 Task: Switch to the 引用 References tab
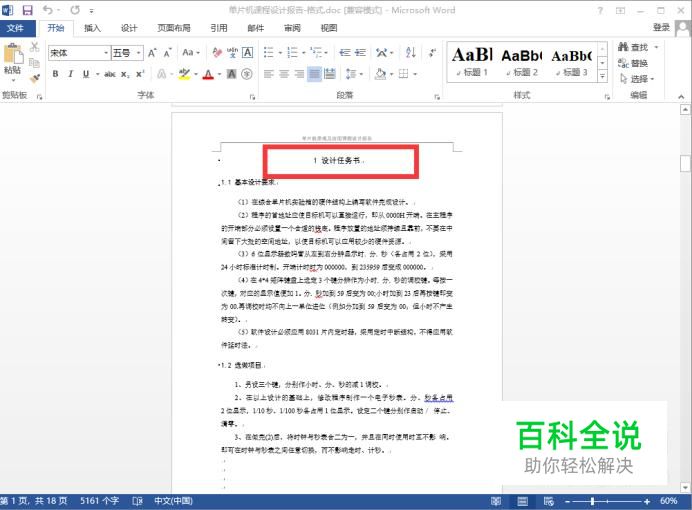coord(219,28)
